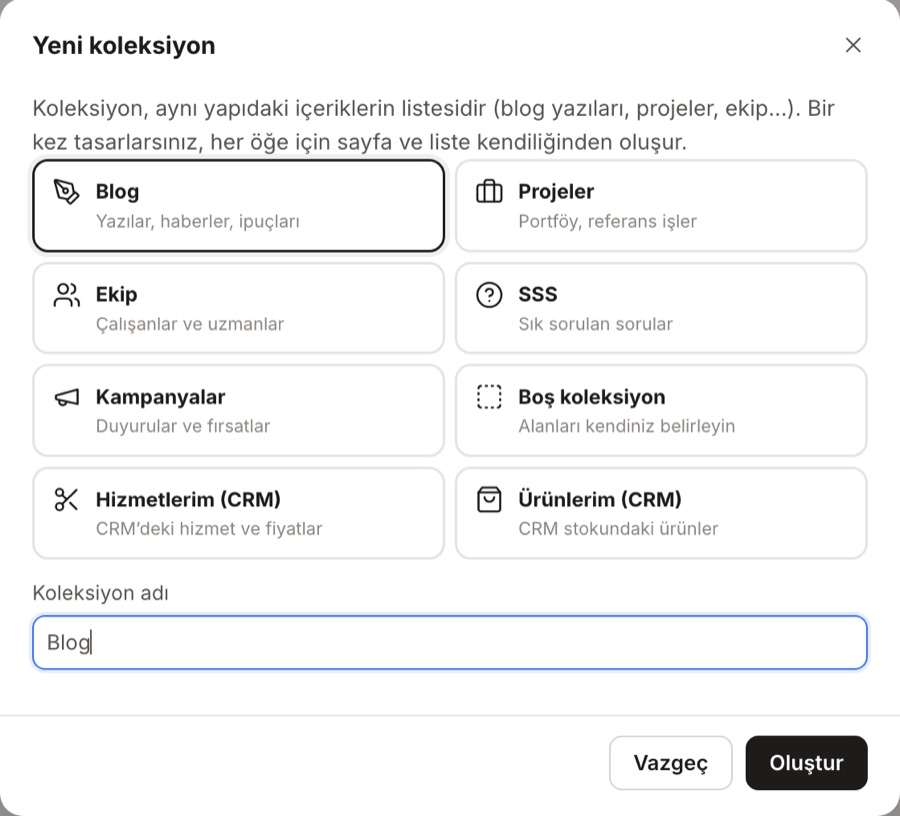The height and width of the screenshot is (816, 900).
Task: Select the SSS collection title
Action: click(538, 294)
